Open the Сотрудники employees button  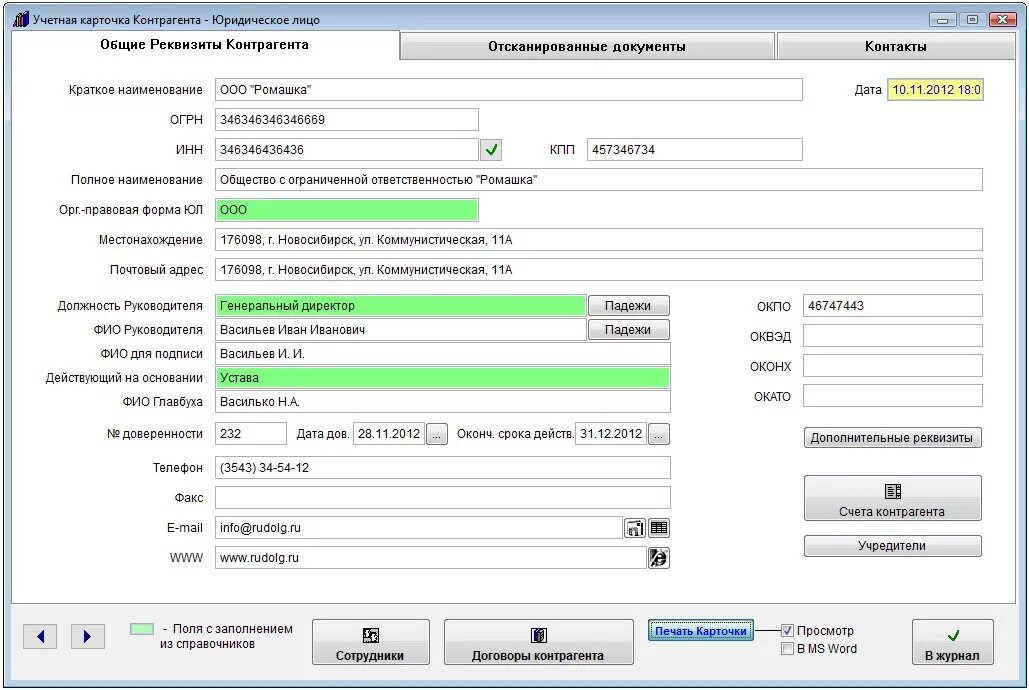(x=371, y=642)
